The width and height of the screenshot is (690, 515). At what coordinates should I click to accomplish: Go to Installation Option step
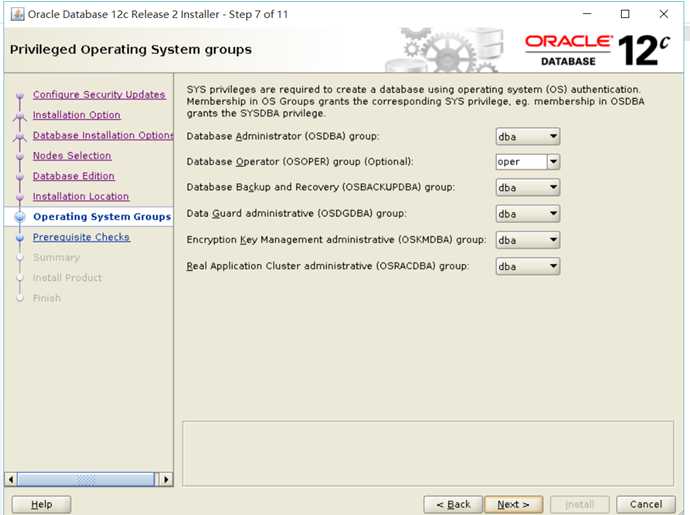77,115
